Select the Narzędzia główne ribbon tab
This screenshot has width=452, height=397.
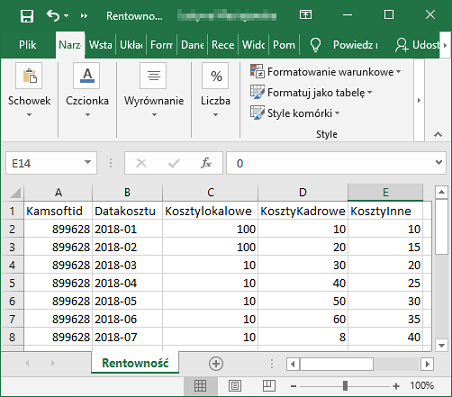pos(70,45)
